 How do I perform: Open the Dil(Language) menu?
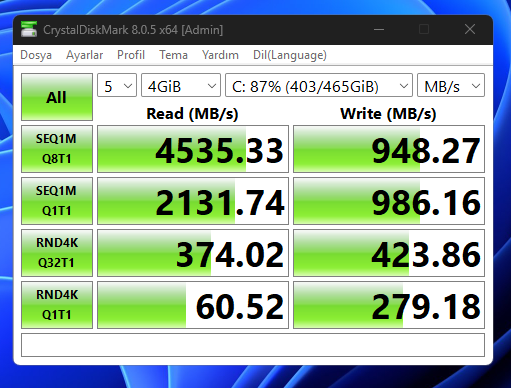290,55
